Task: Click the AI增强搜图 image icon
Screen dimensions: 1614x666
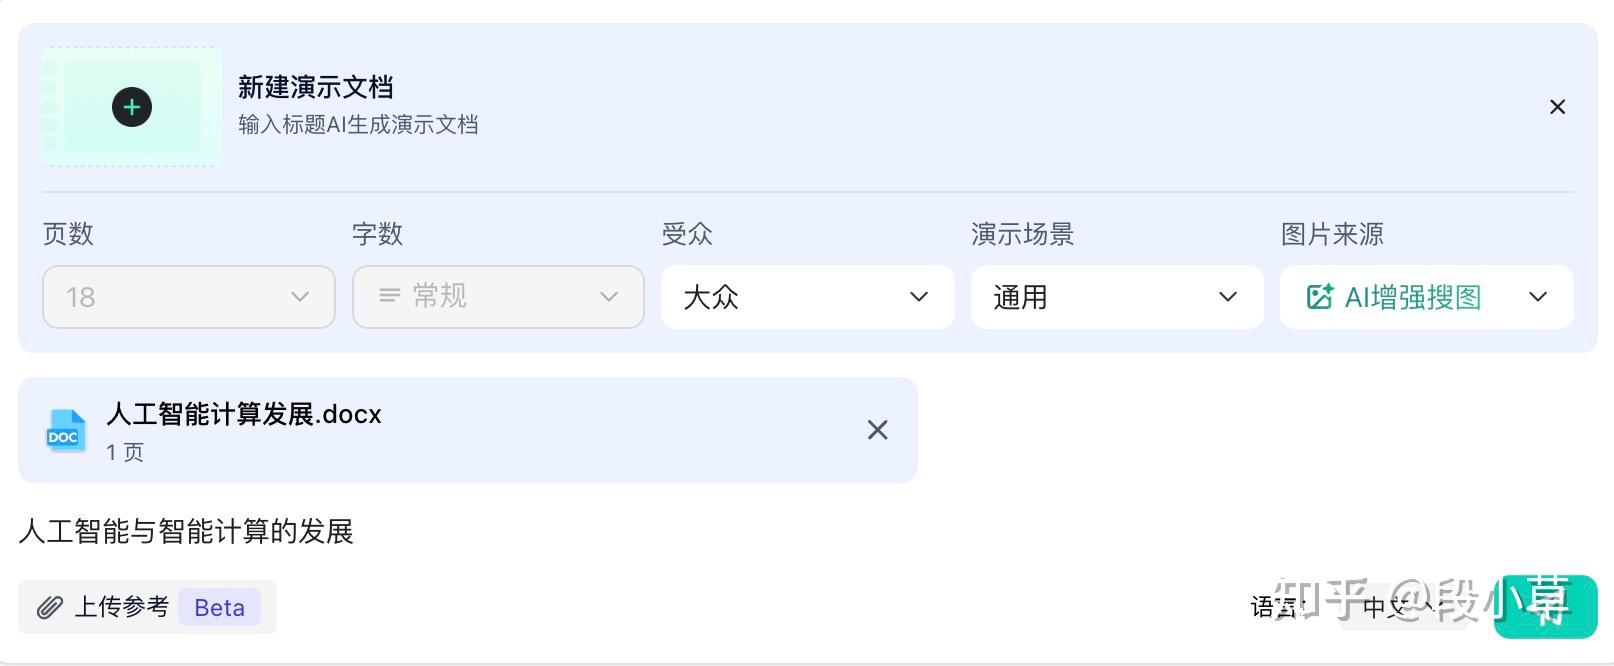Action: click(1319, 297)
